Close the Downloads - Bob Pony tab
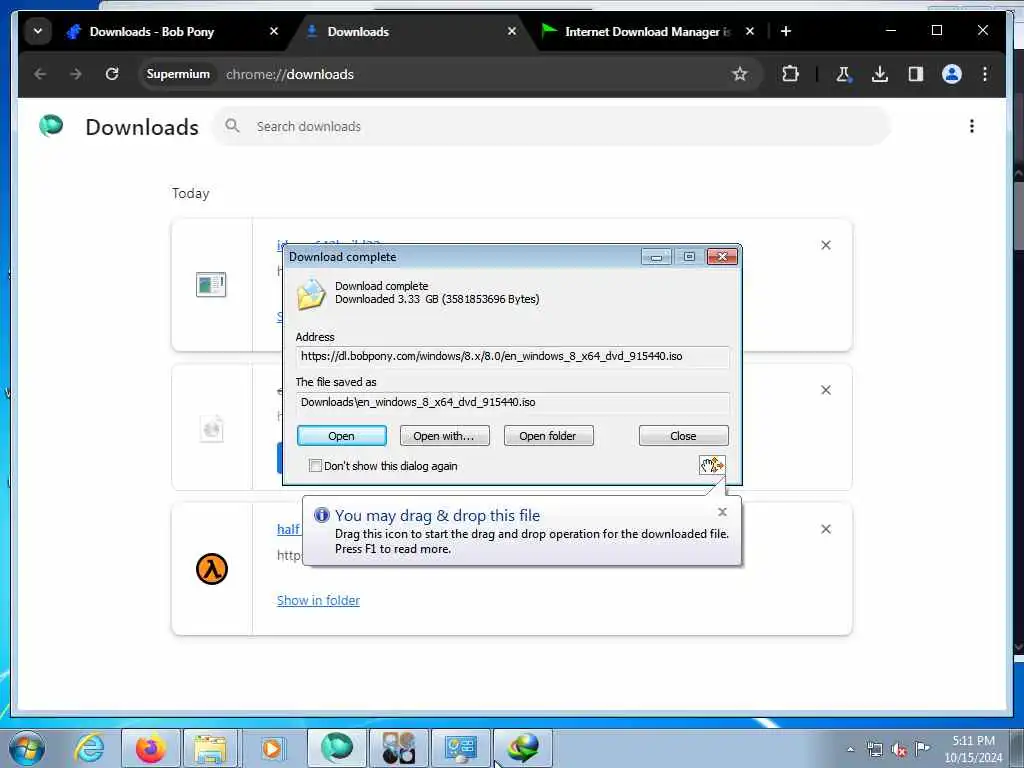This screenshot has width=1024, height=768. pos(274,31)
